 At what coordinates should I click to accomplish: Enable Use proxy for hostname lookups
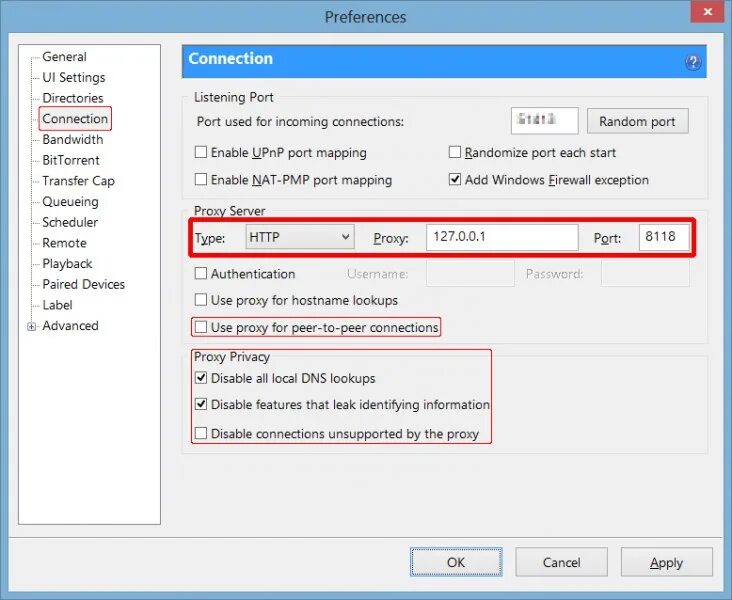point(201,299)
